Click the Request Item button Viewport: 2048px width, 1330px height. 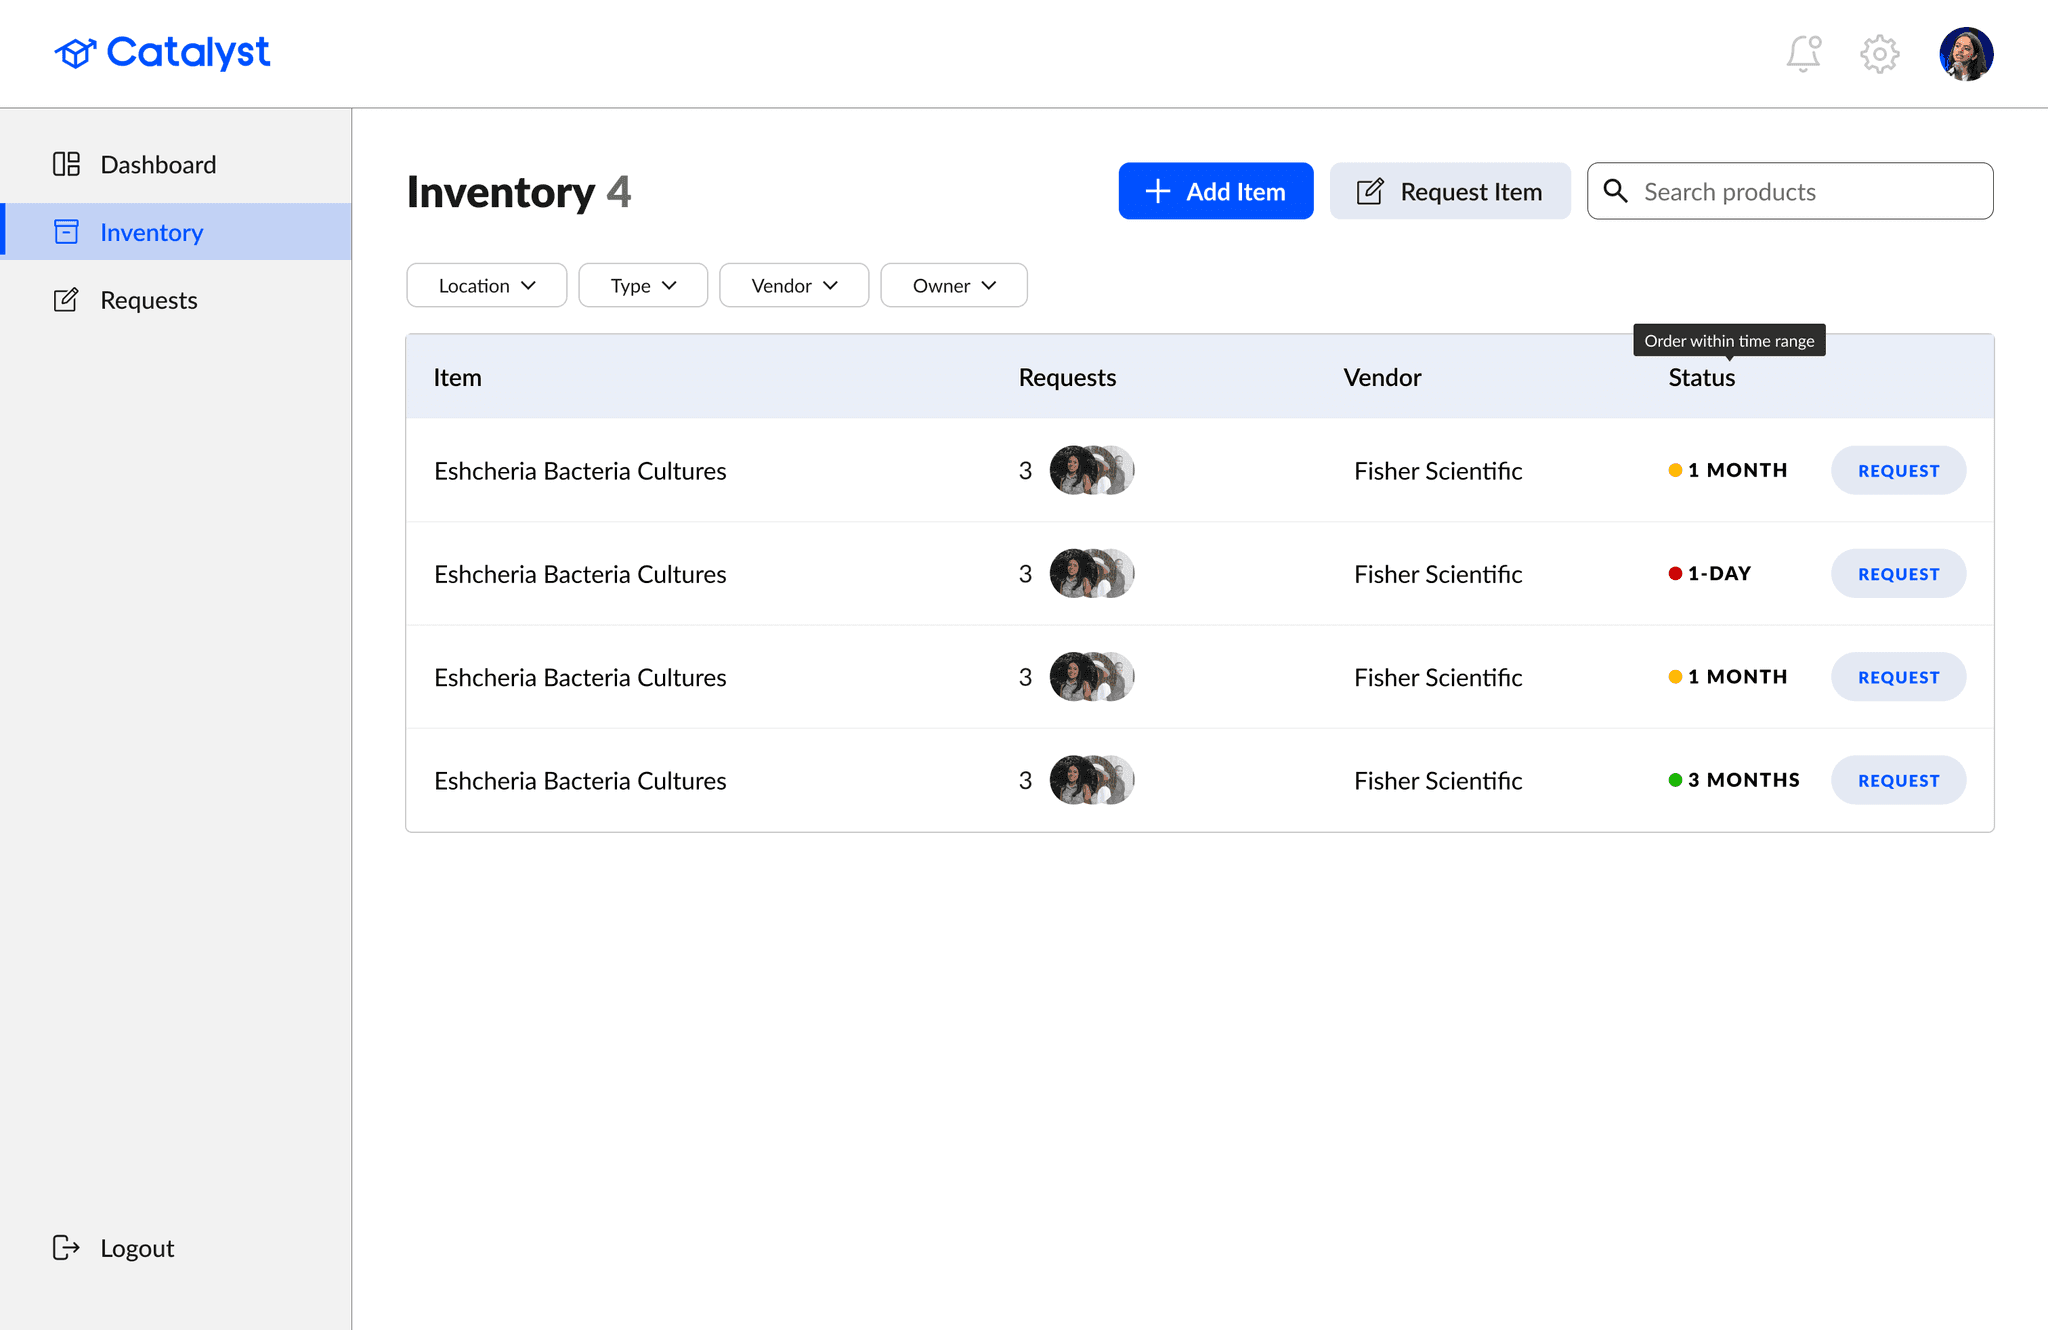click(1450, 191)
